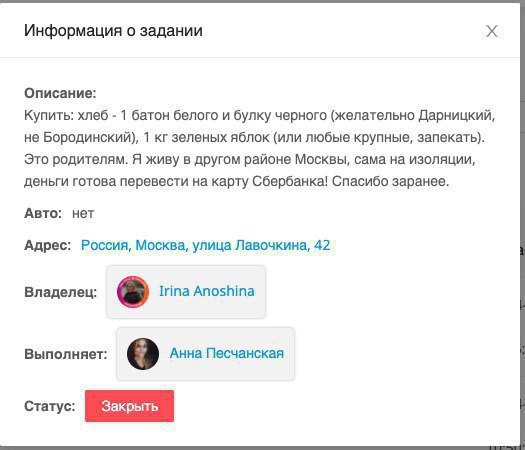Click the line starting не Бородинский
525x450 pixels.
point(254,137)
